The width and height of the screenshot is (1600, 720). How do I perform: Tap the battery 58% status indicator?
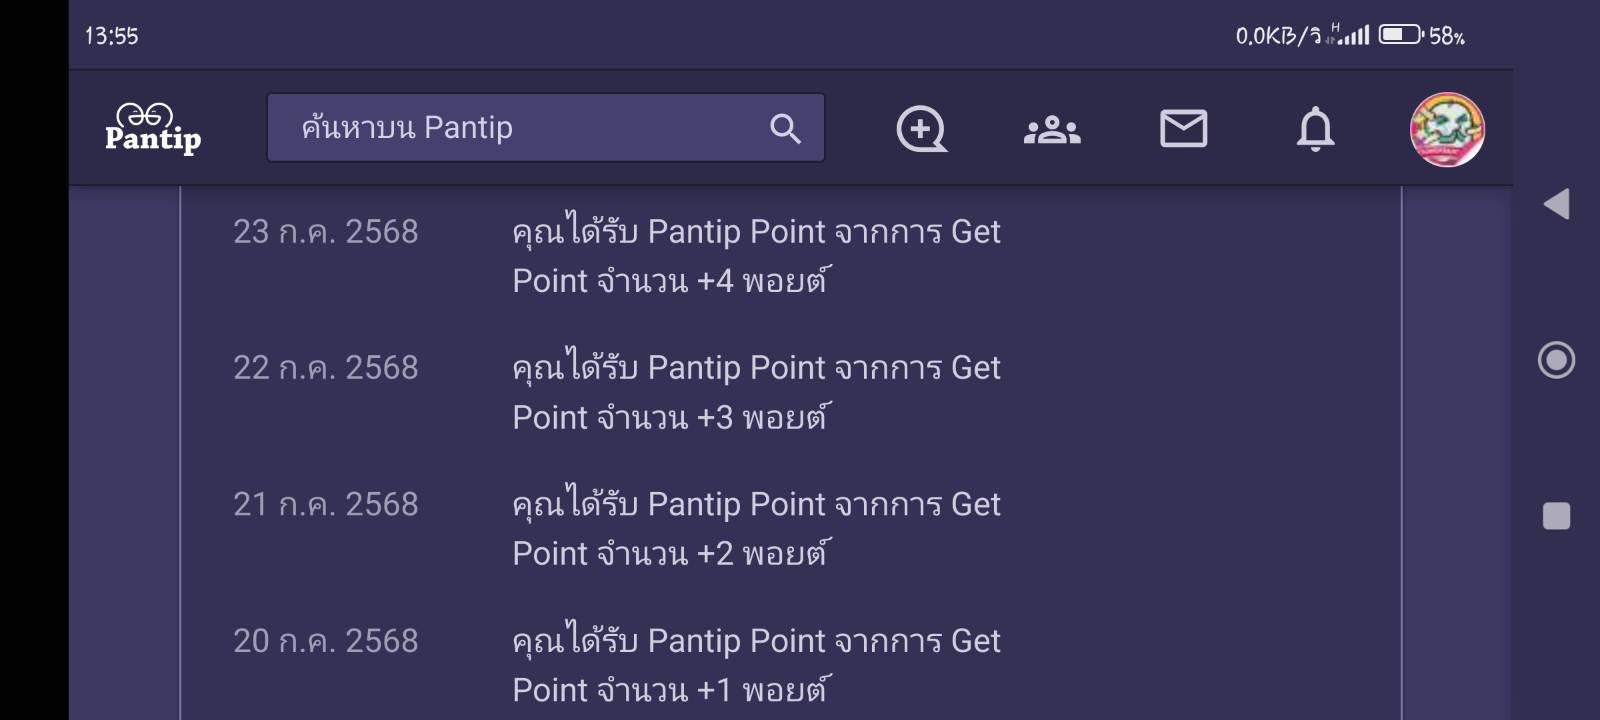[1422, 36]
